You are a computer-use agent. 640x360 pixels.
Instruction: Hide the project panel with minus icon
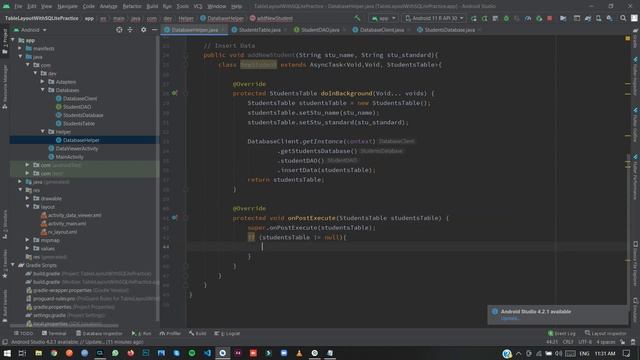point(155,30)
